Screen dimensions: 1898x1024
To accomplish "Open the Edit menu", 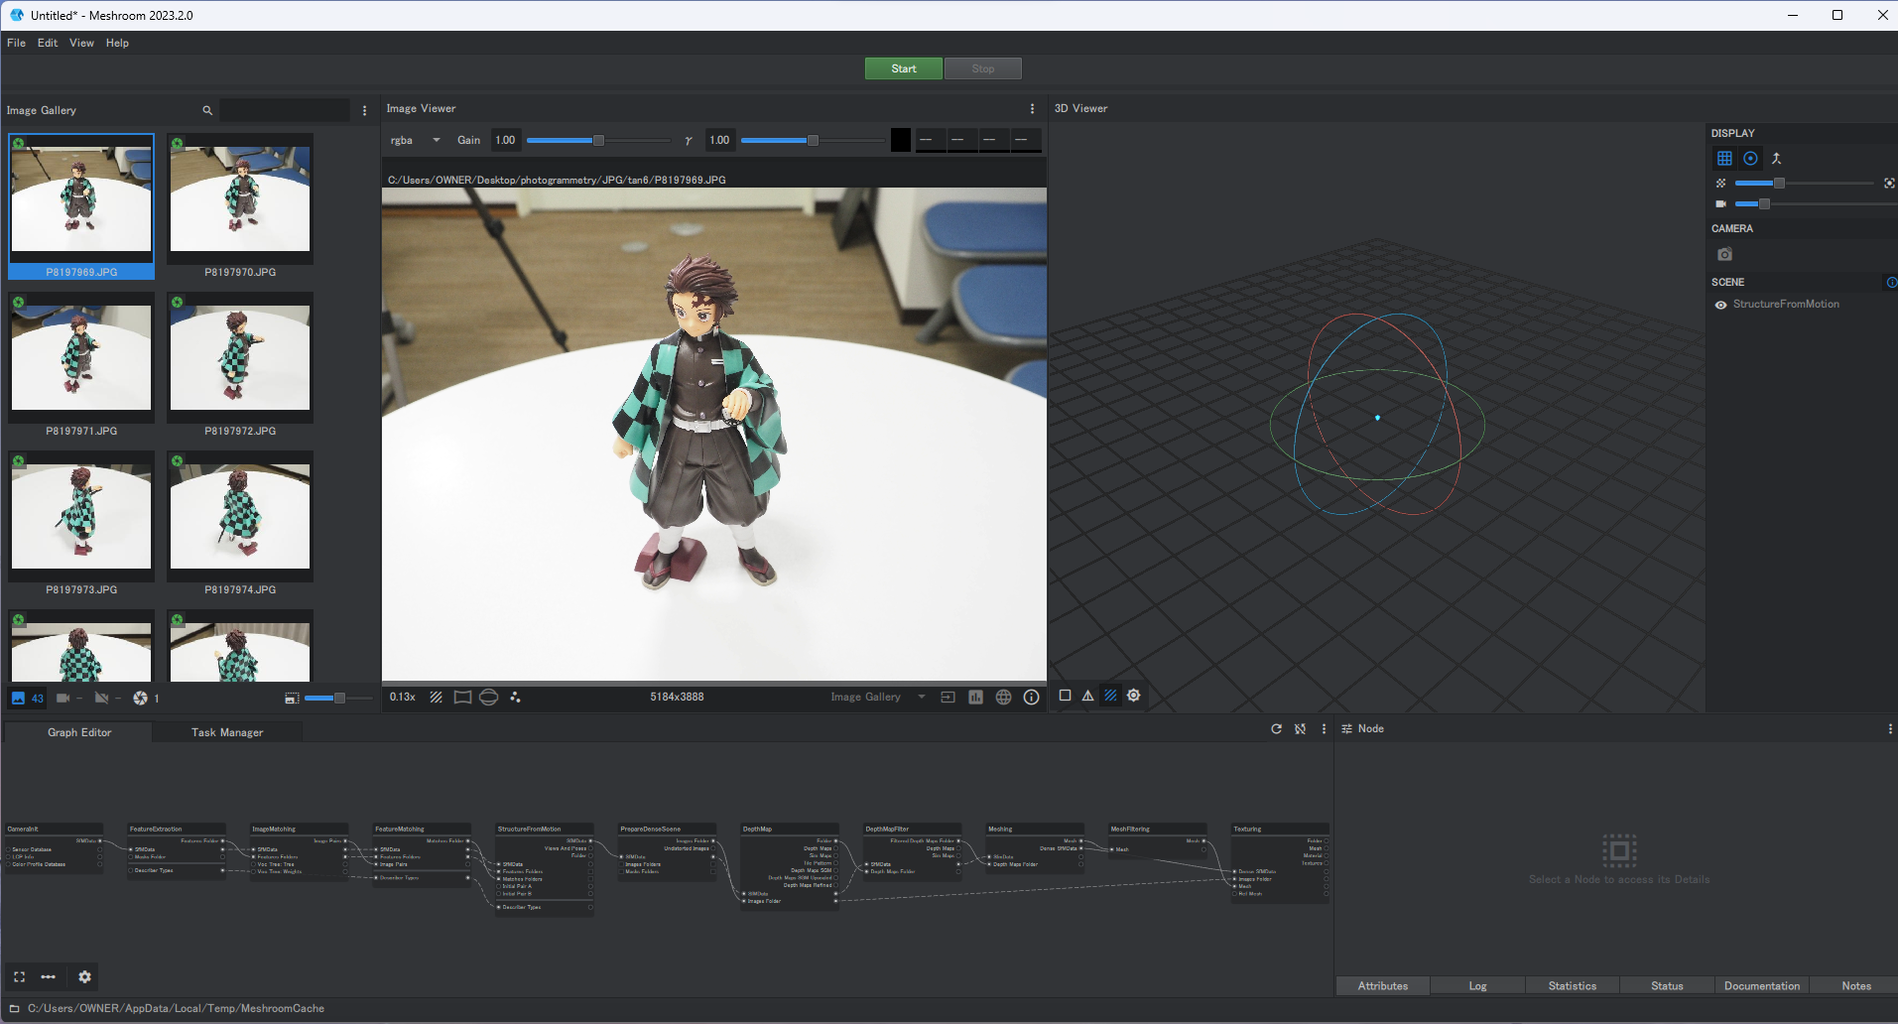I will [x=47, y=43].
